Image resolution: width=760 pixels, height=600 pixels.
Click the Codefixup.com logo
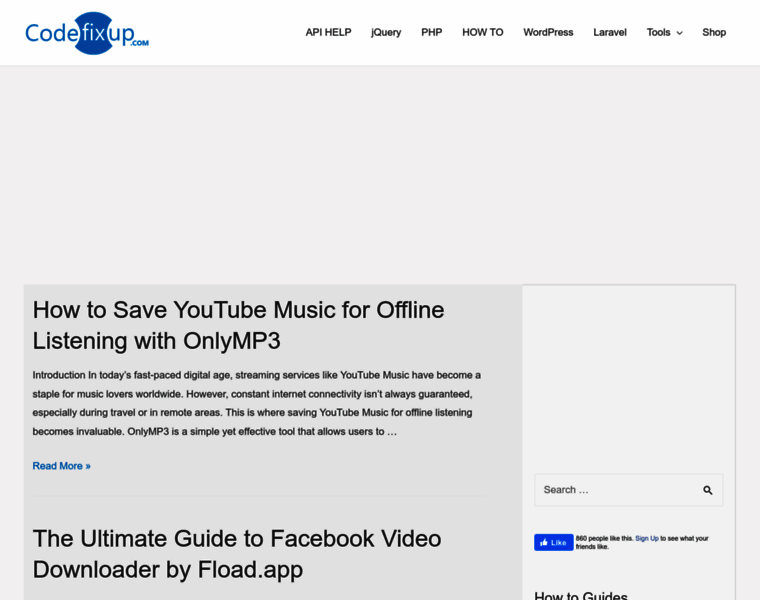click(x=87, y=33)
